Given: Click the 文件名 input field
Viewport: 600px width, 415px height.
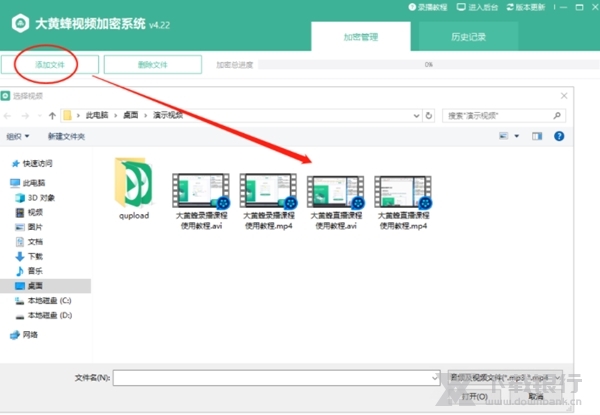Looking at the screenshot, I should coord(276,378).
